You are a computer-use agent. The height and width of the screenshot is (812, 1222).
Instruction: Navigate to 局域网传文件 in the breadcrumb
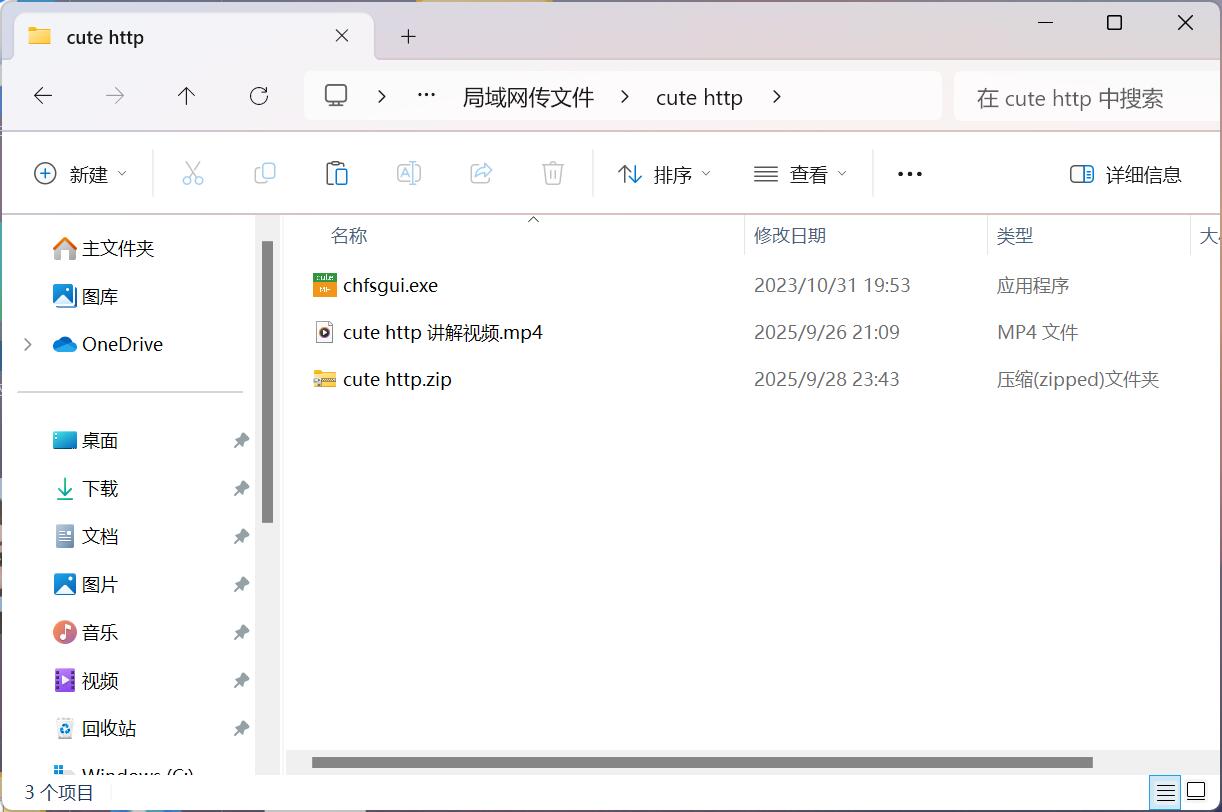point(528,97)
